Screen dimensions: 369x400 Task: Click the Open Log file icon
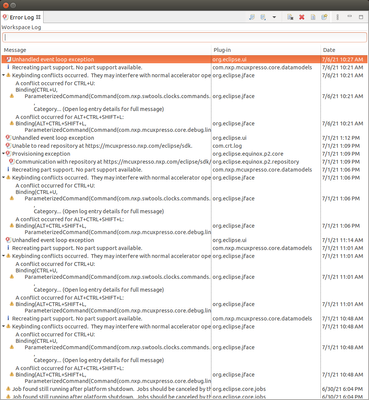pyautogui.click(x=313, y=17)
